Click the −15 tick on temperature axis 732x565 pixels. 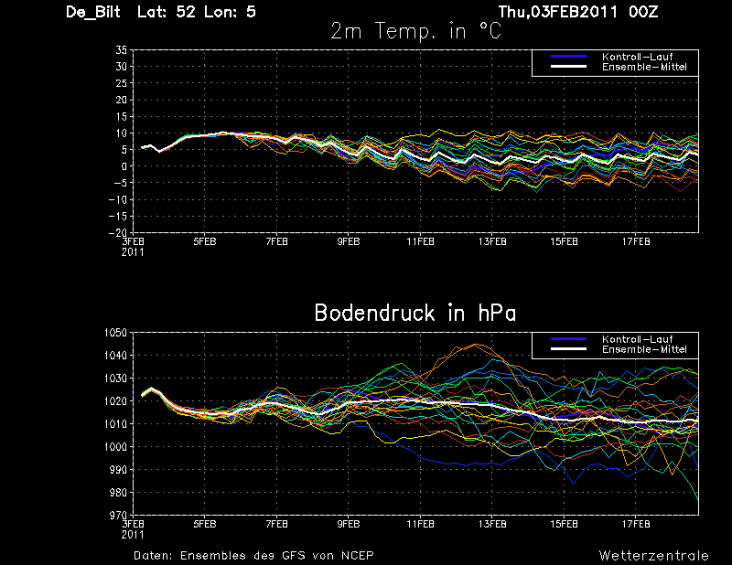pos(118,216)
